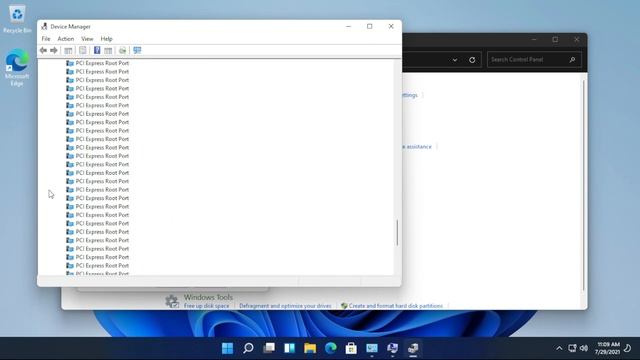Select the Microsoft Edge desktop shortcut
The width and height of the screenshot is (640, 360).
click(17, 68)
